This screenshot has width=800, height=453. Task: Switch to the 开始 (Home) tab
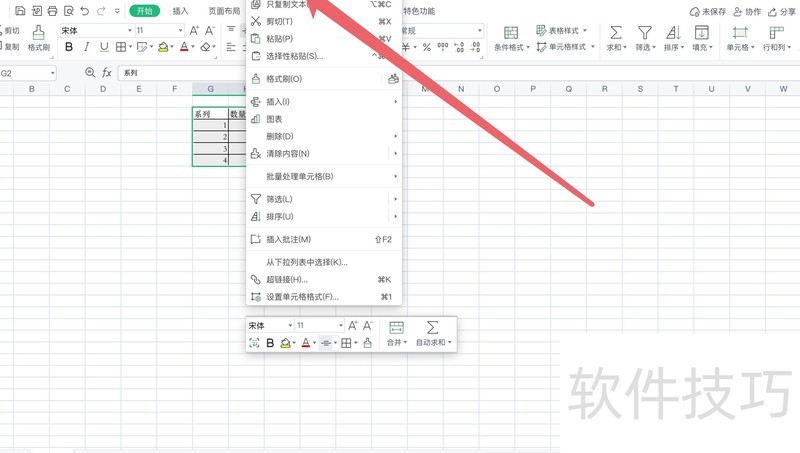[x=144, y=11]
